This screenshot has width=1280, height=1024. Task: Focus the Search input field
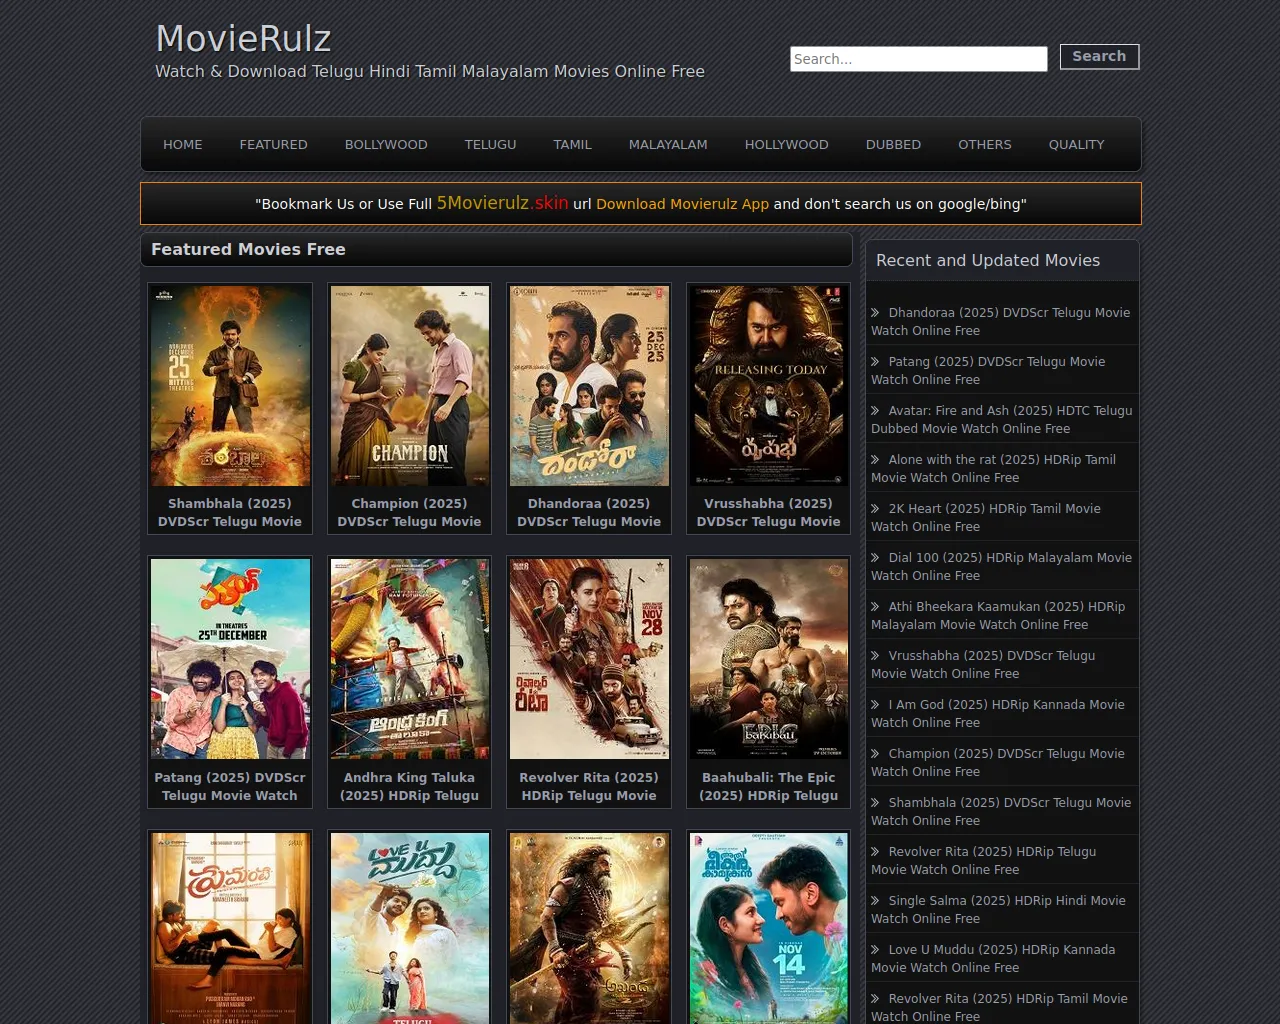click(x=918, y=59)
